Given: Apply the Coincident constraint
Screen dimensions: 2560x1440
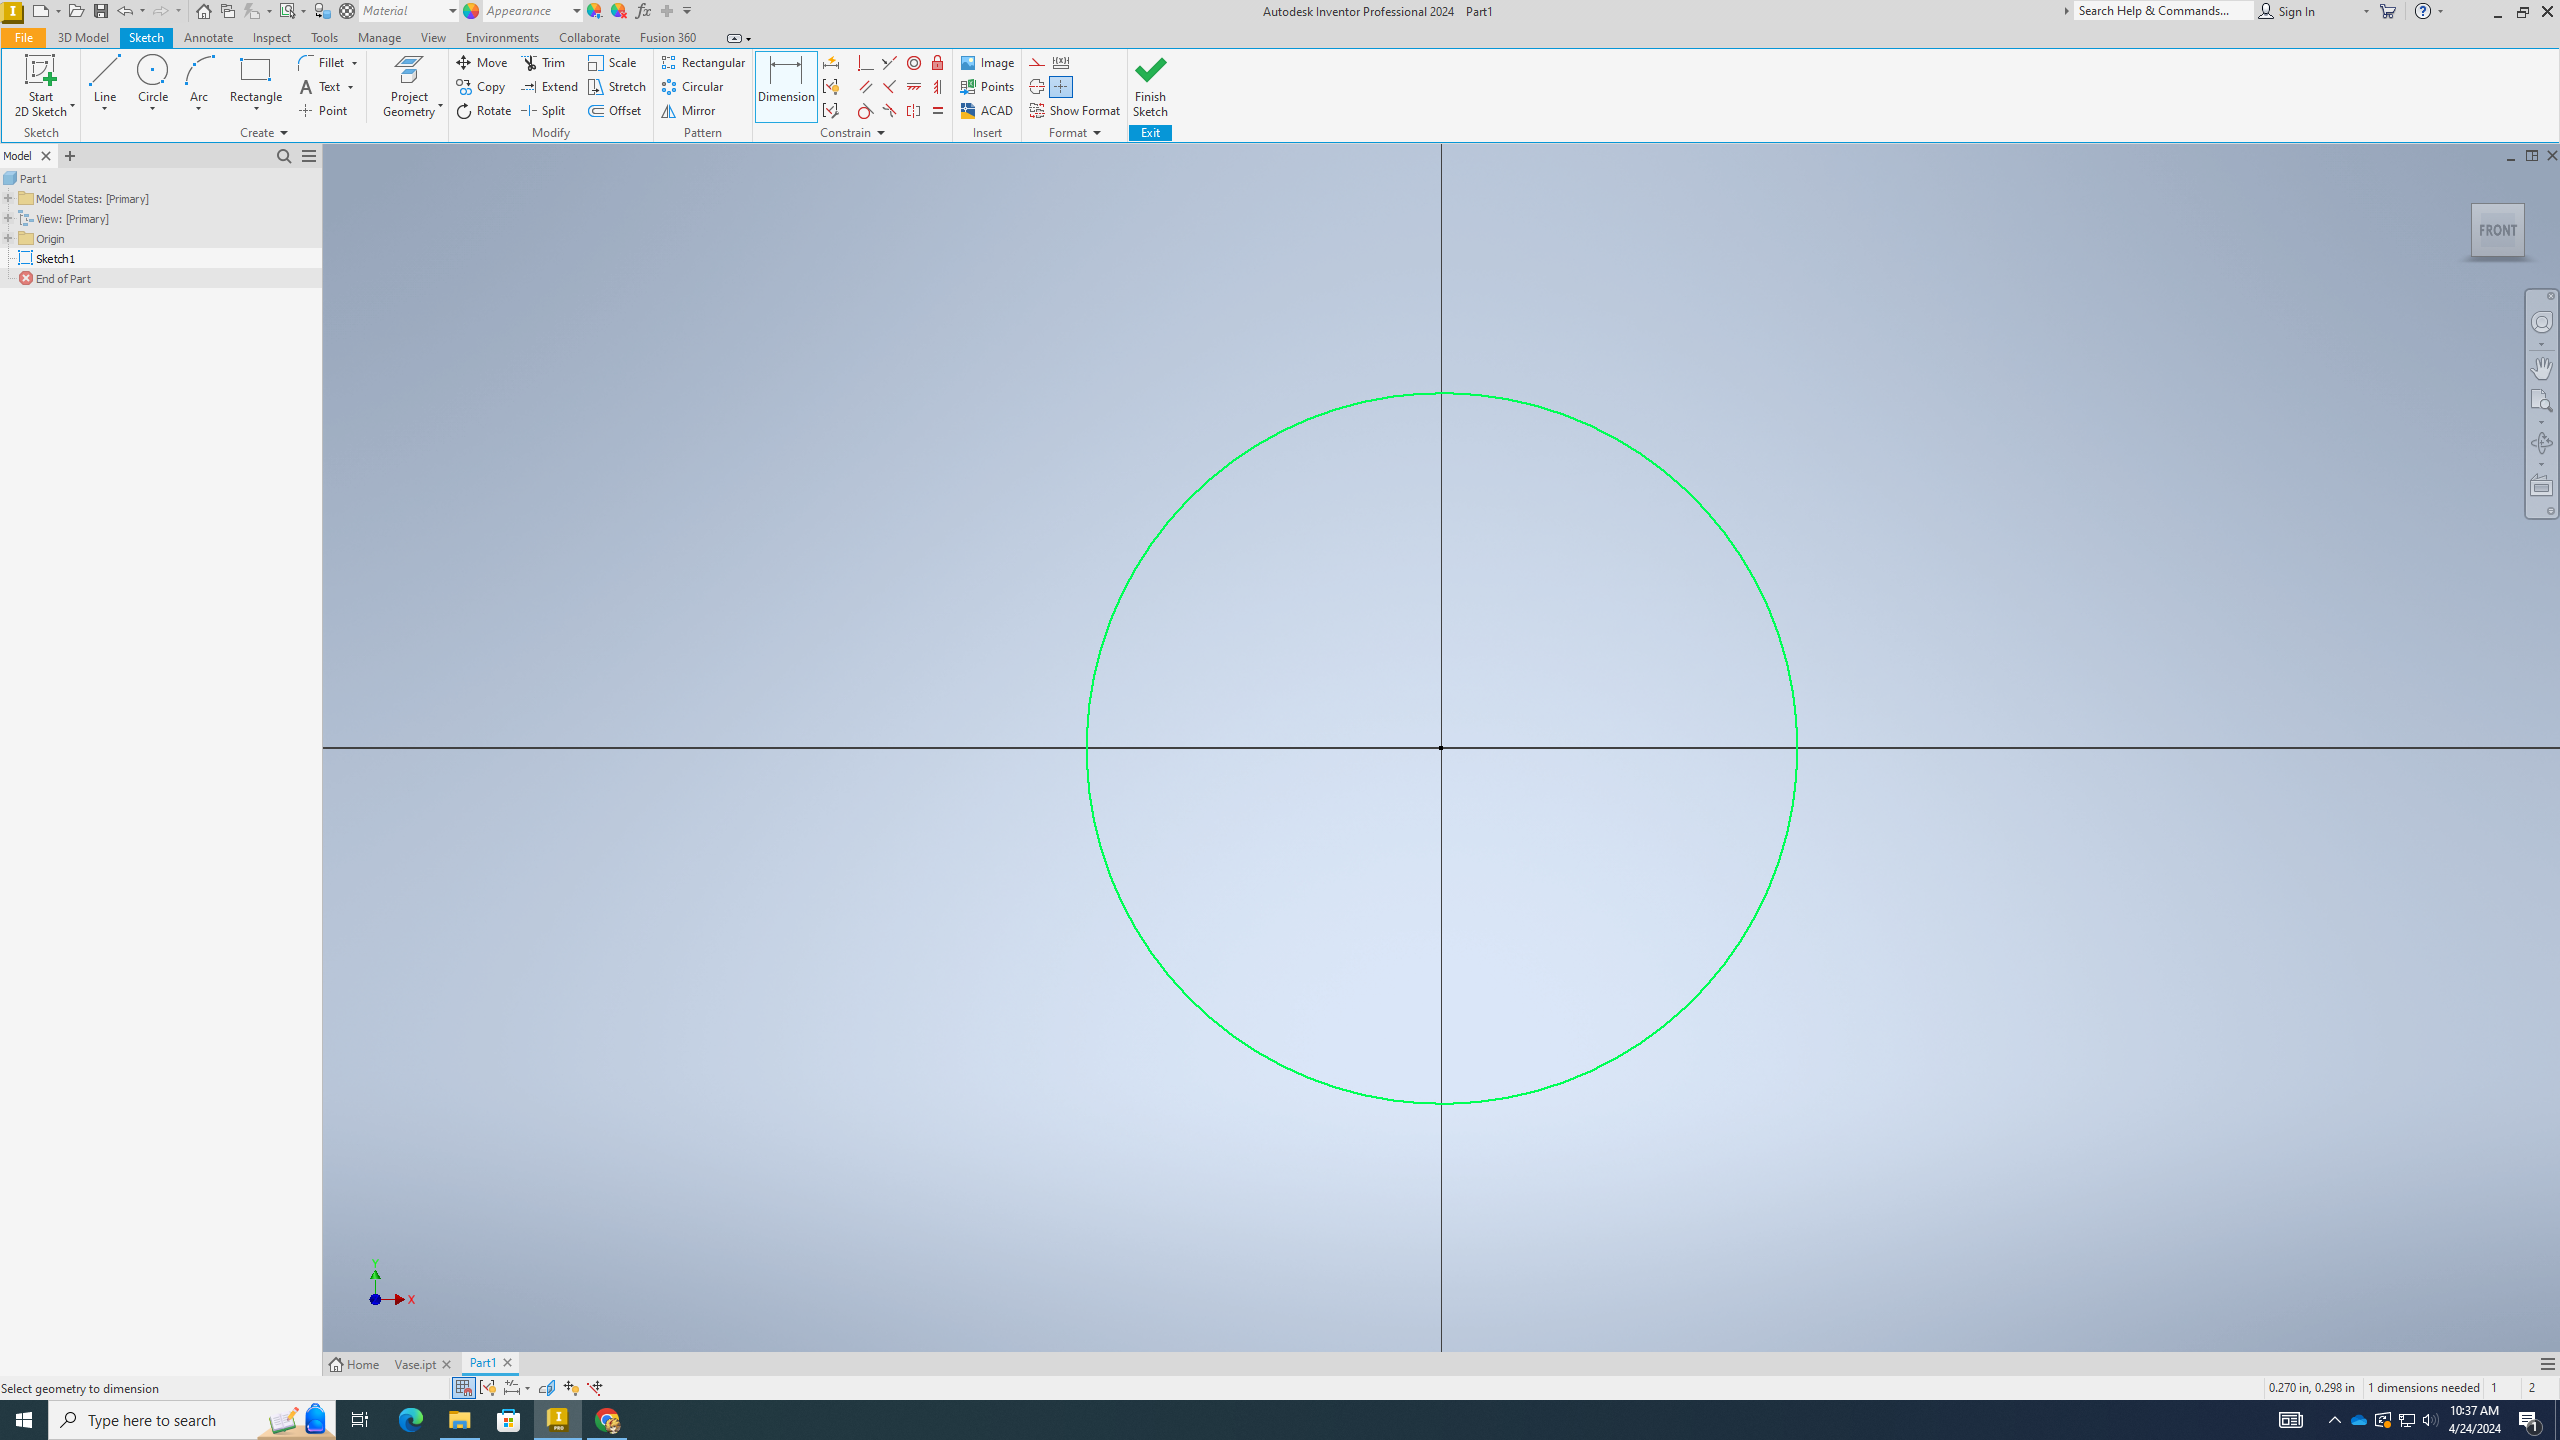Looking at the screenshot, I should (x=866, y=63).
